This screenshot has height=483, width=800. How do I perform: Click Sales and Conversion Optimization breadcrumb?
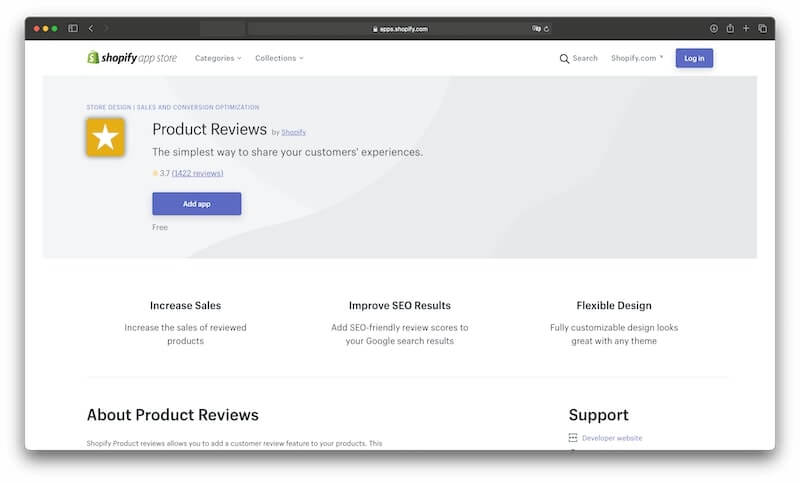pos(198,107)
